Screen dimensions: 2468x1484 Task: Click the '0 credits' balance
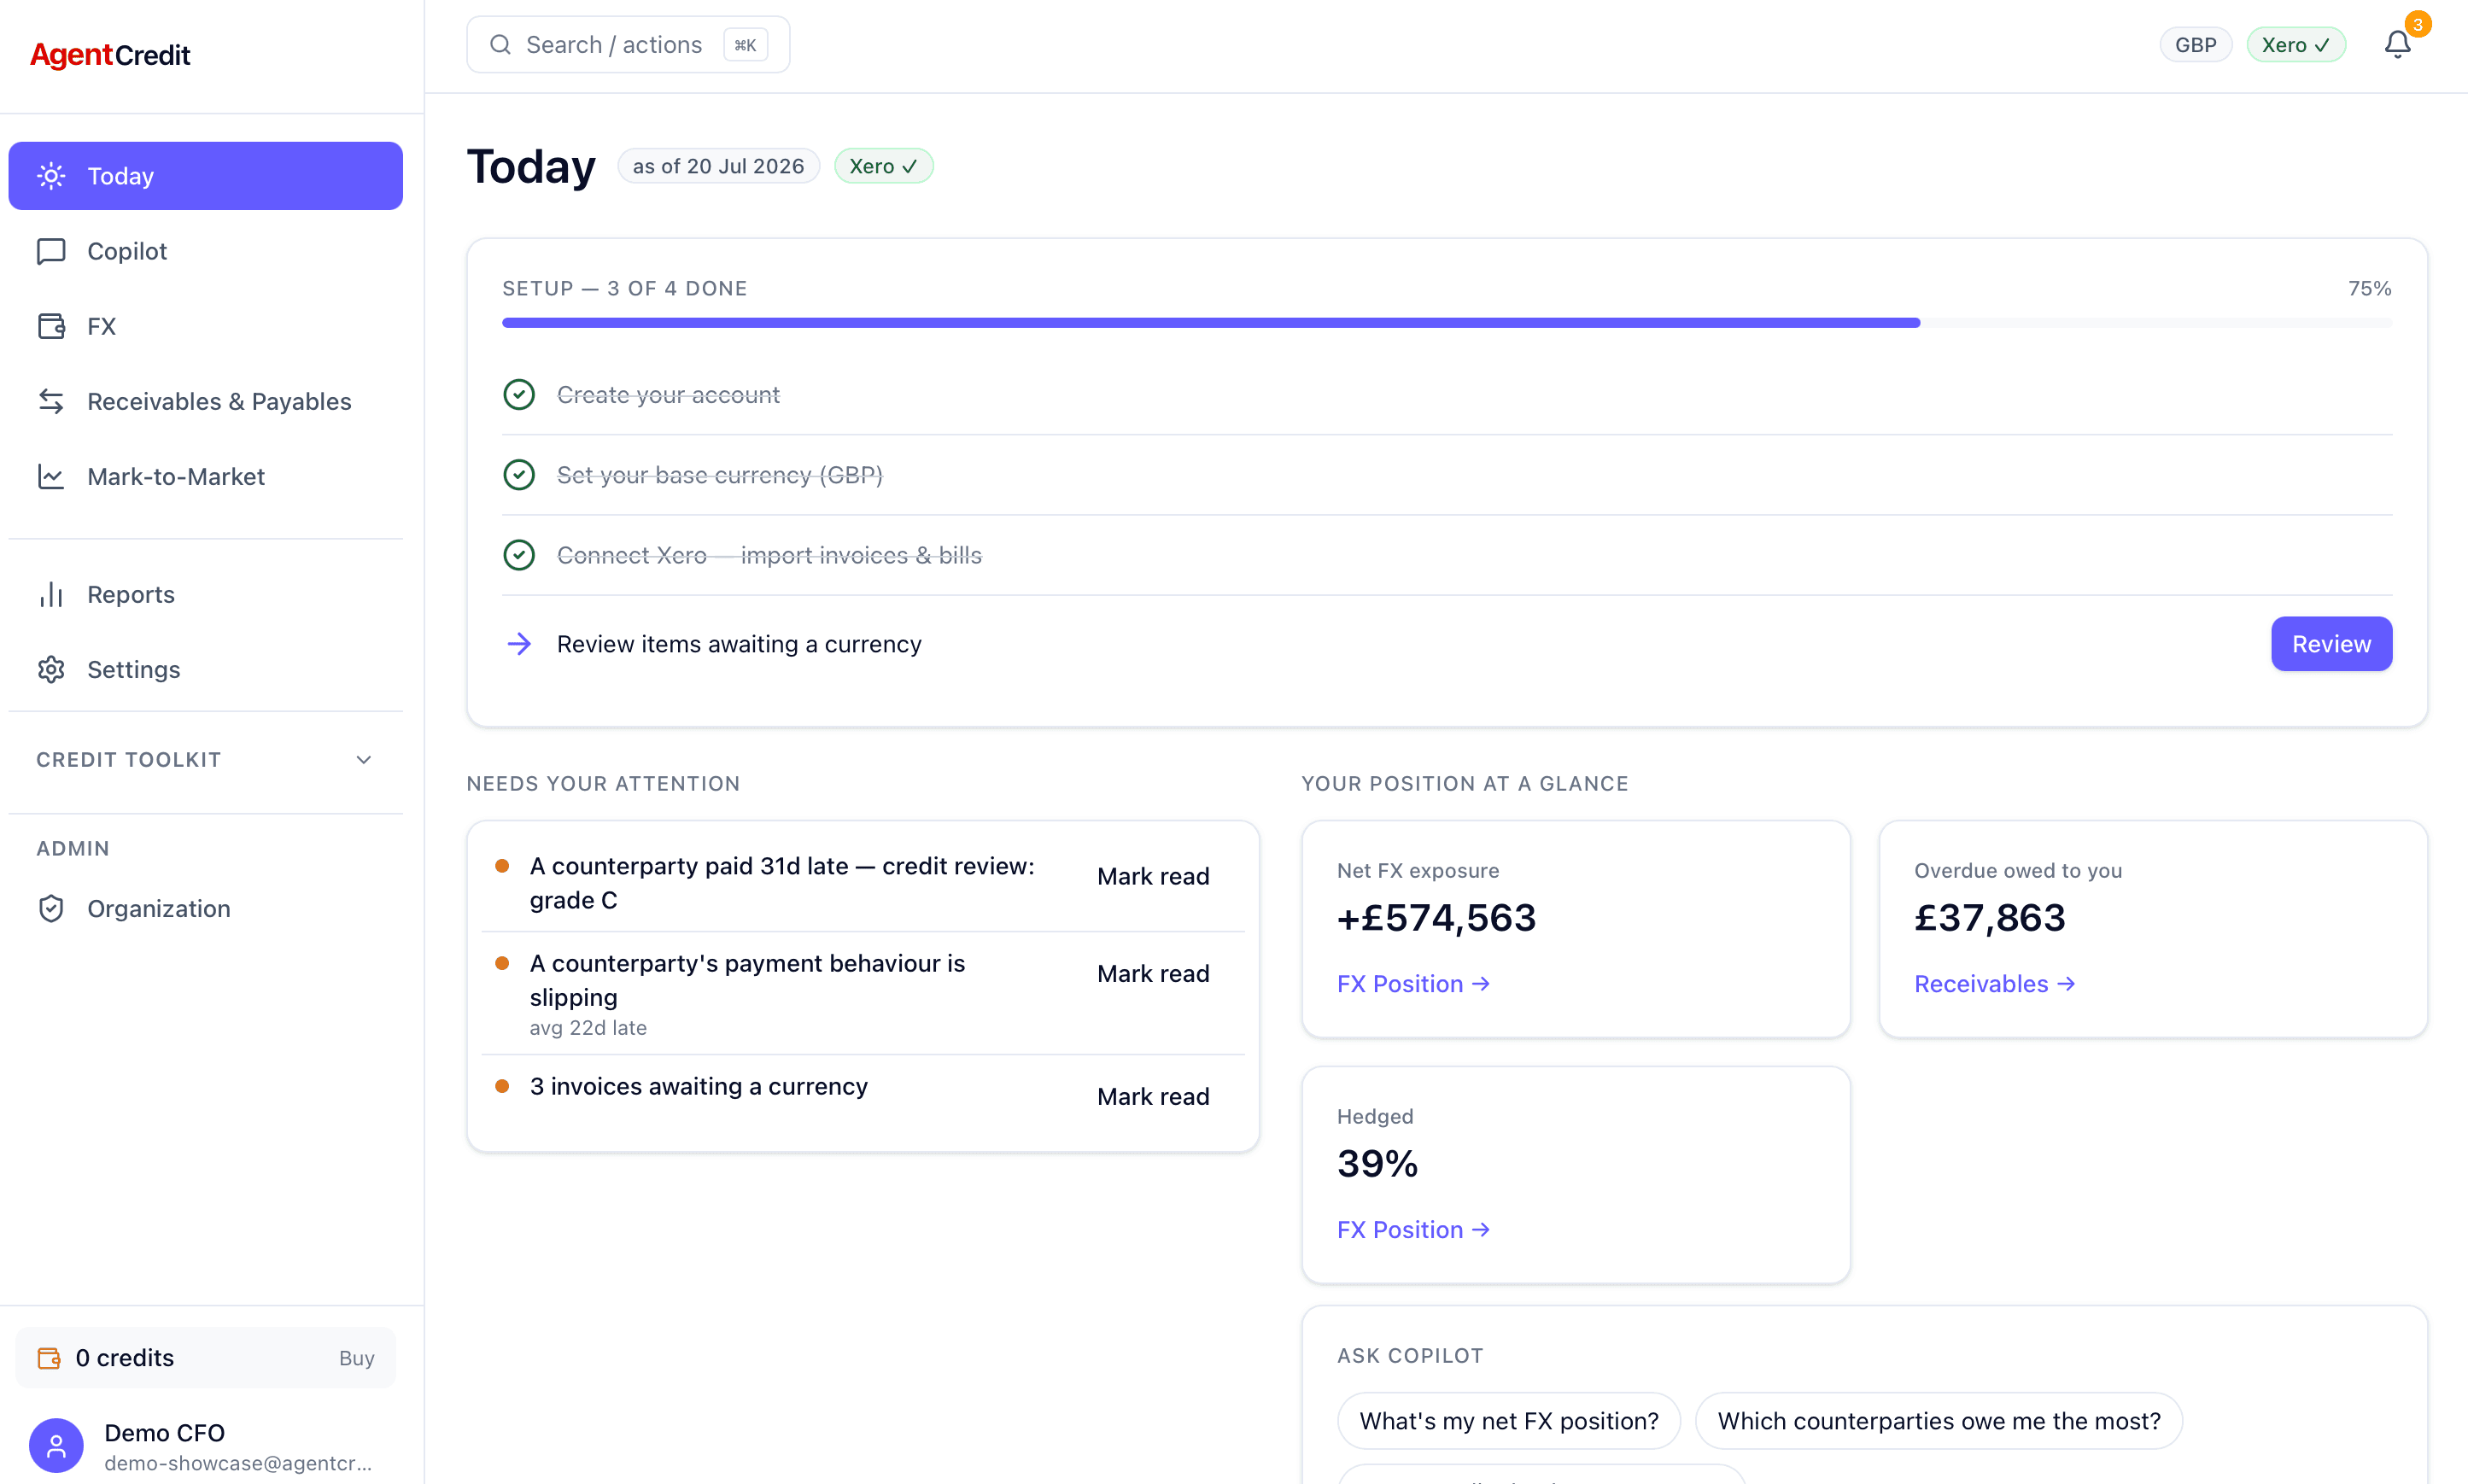pyautogui.click(x=125, y=1358)
